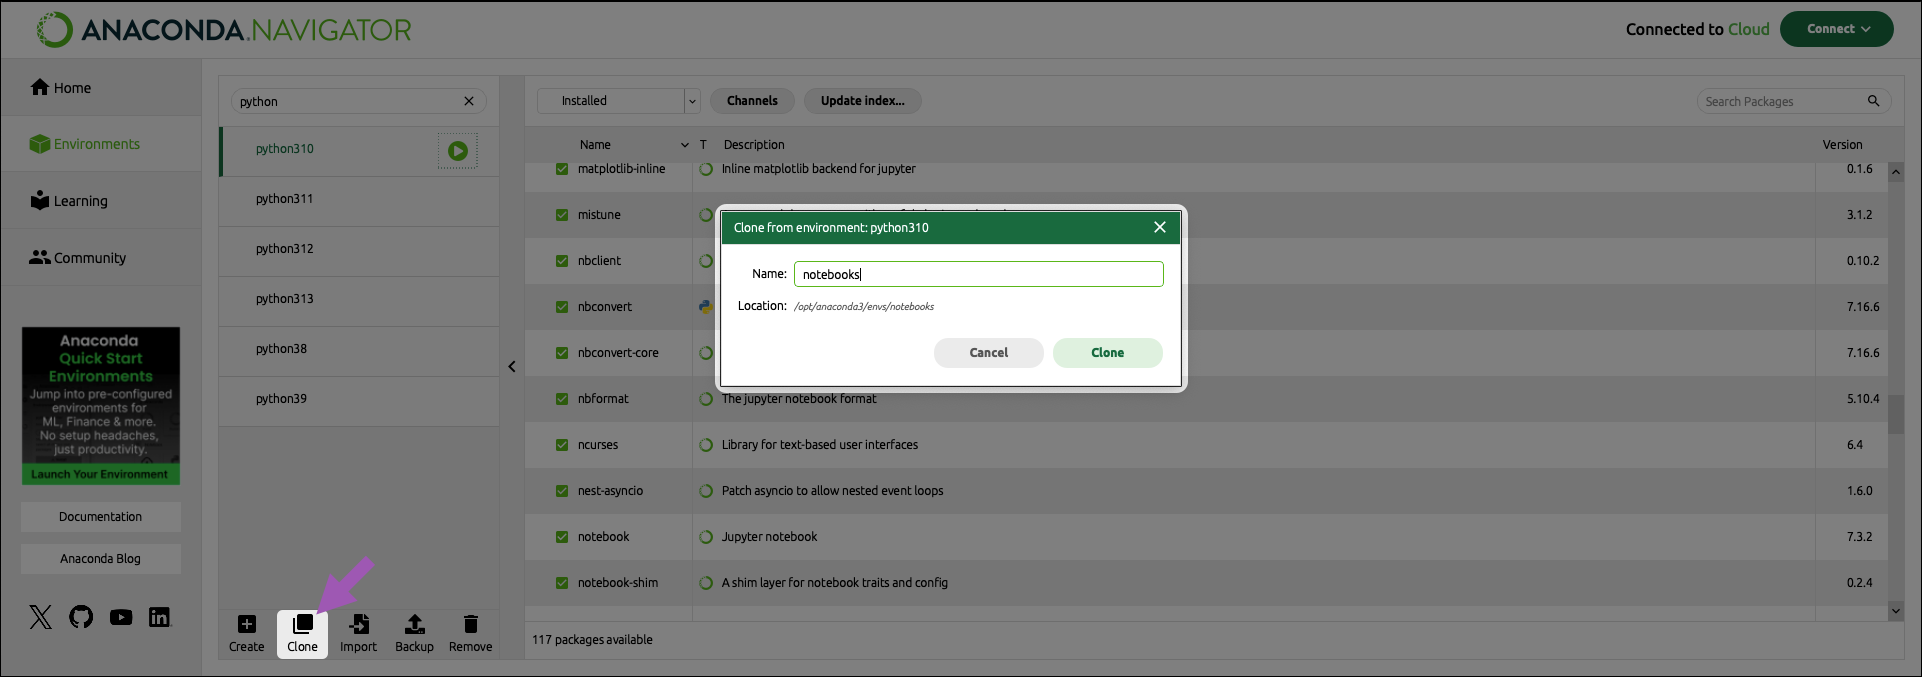Click the nbformat package type circle icon

pos(706,399)
